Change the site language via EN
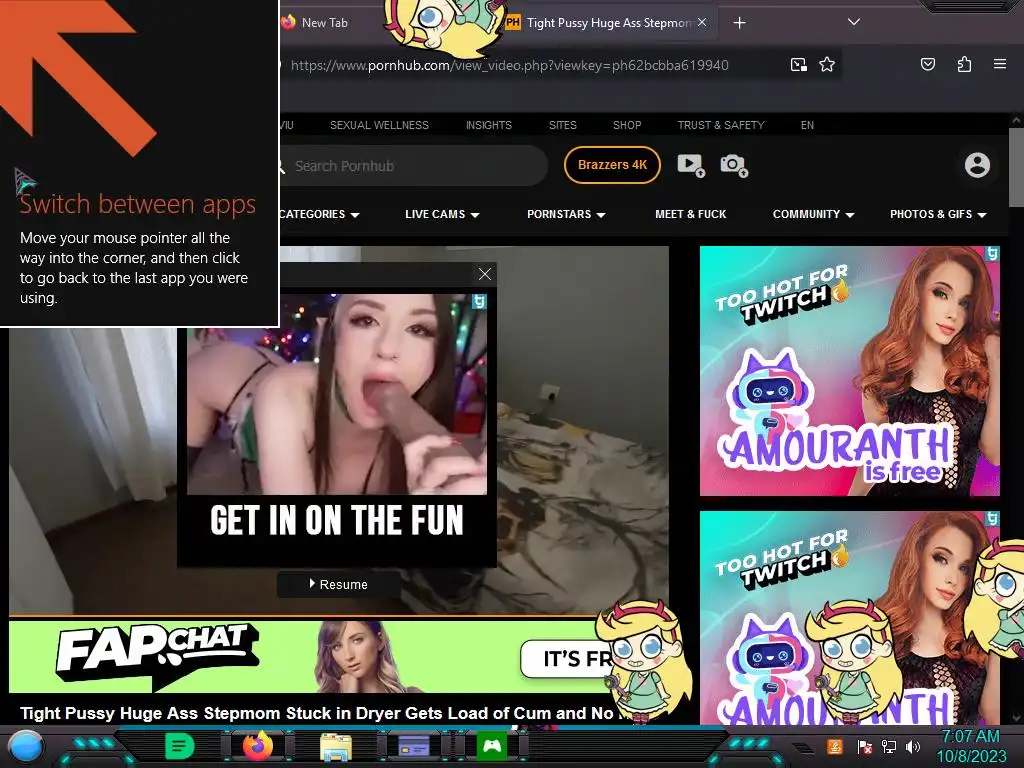Screen dimensions: 1024x768 click(x=807, y=125)
